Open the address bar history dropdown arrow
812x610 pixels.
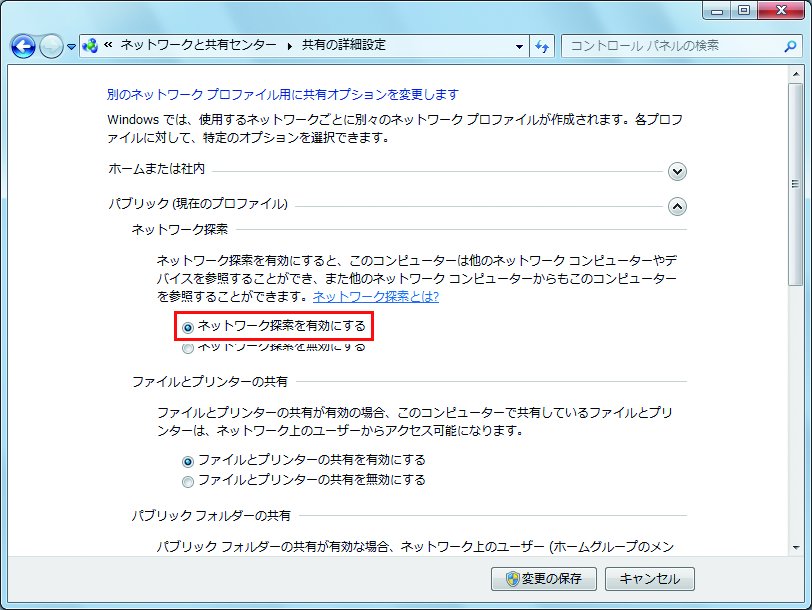click(x=520, y=46)
